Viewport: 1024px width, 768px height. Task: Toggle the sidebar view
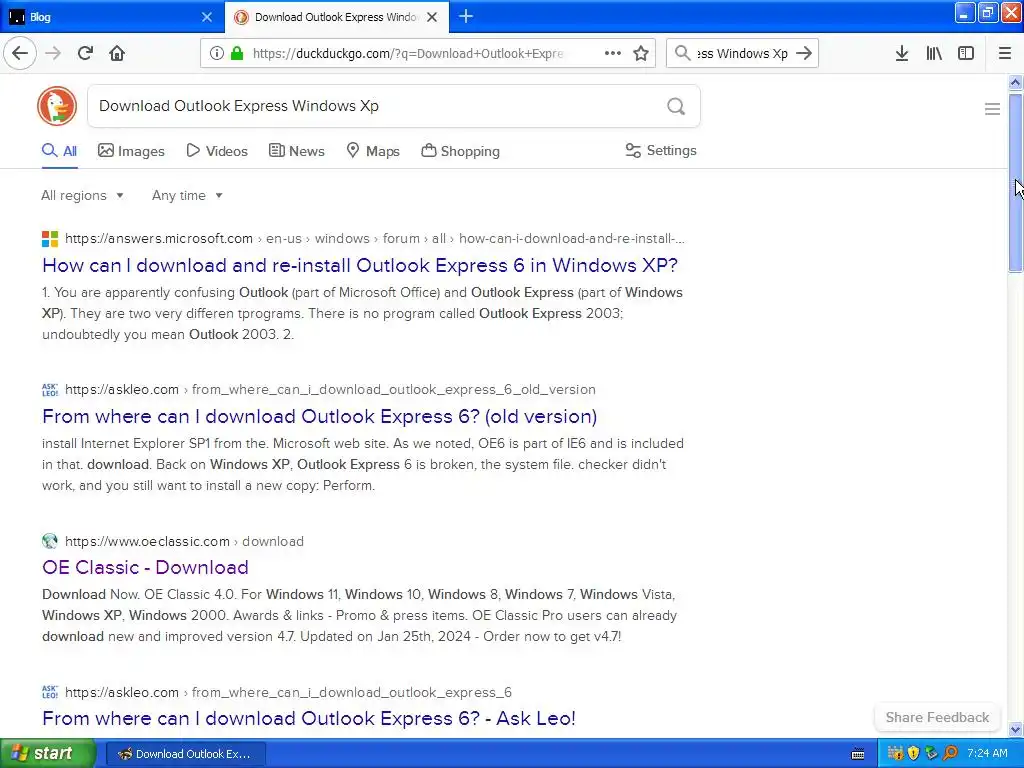966,53
